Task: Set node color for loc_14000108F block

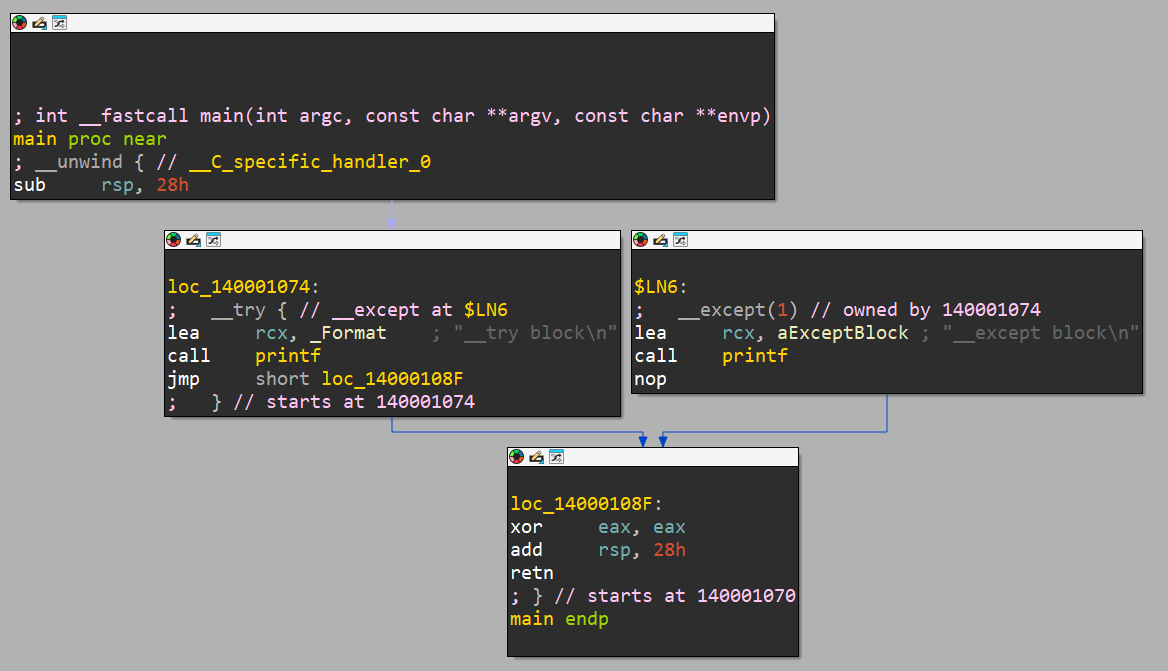Action: (517, 457)
